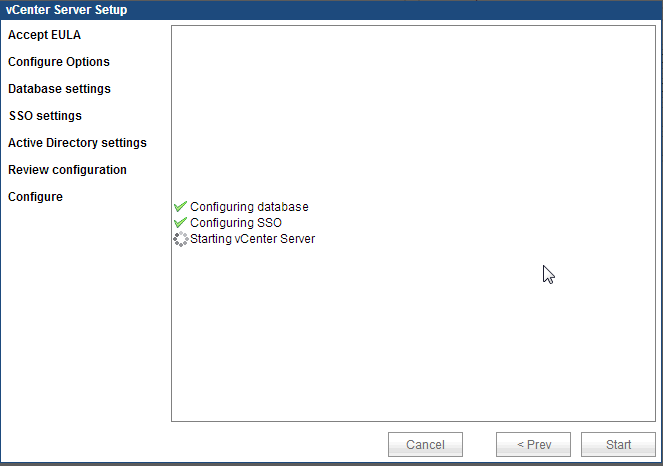Image resolution: width=663 pixels, height=466 pixels.
Task: Jump to the Review configuration step
Action: (67, 170)
